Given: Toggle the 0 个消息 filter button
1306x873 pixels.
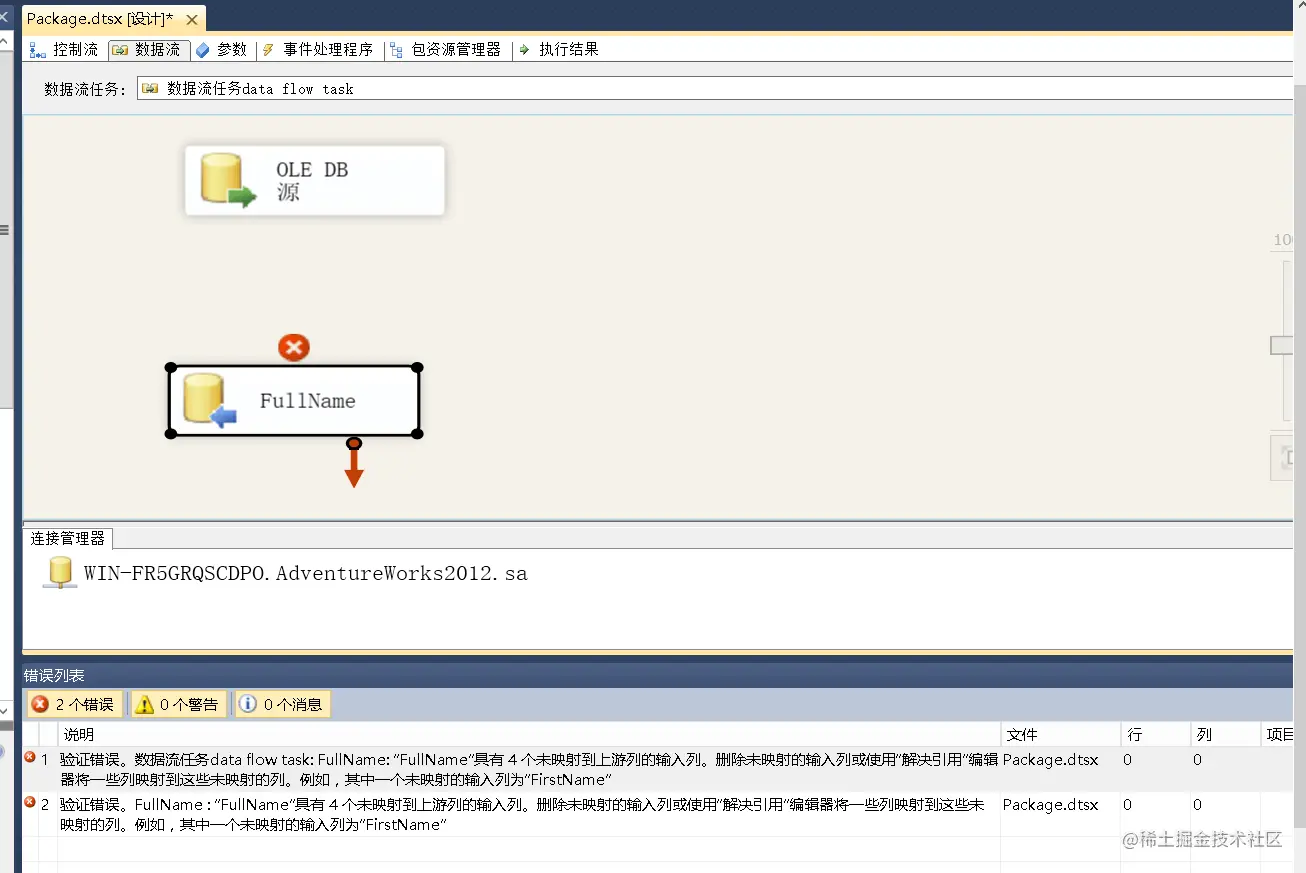Looking at the screenshot, I should click(x=283, y=704).
